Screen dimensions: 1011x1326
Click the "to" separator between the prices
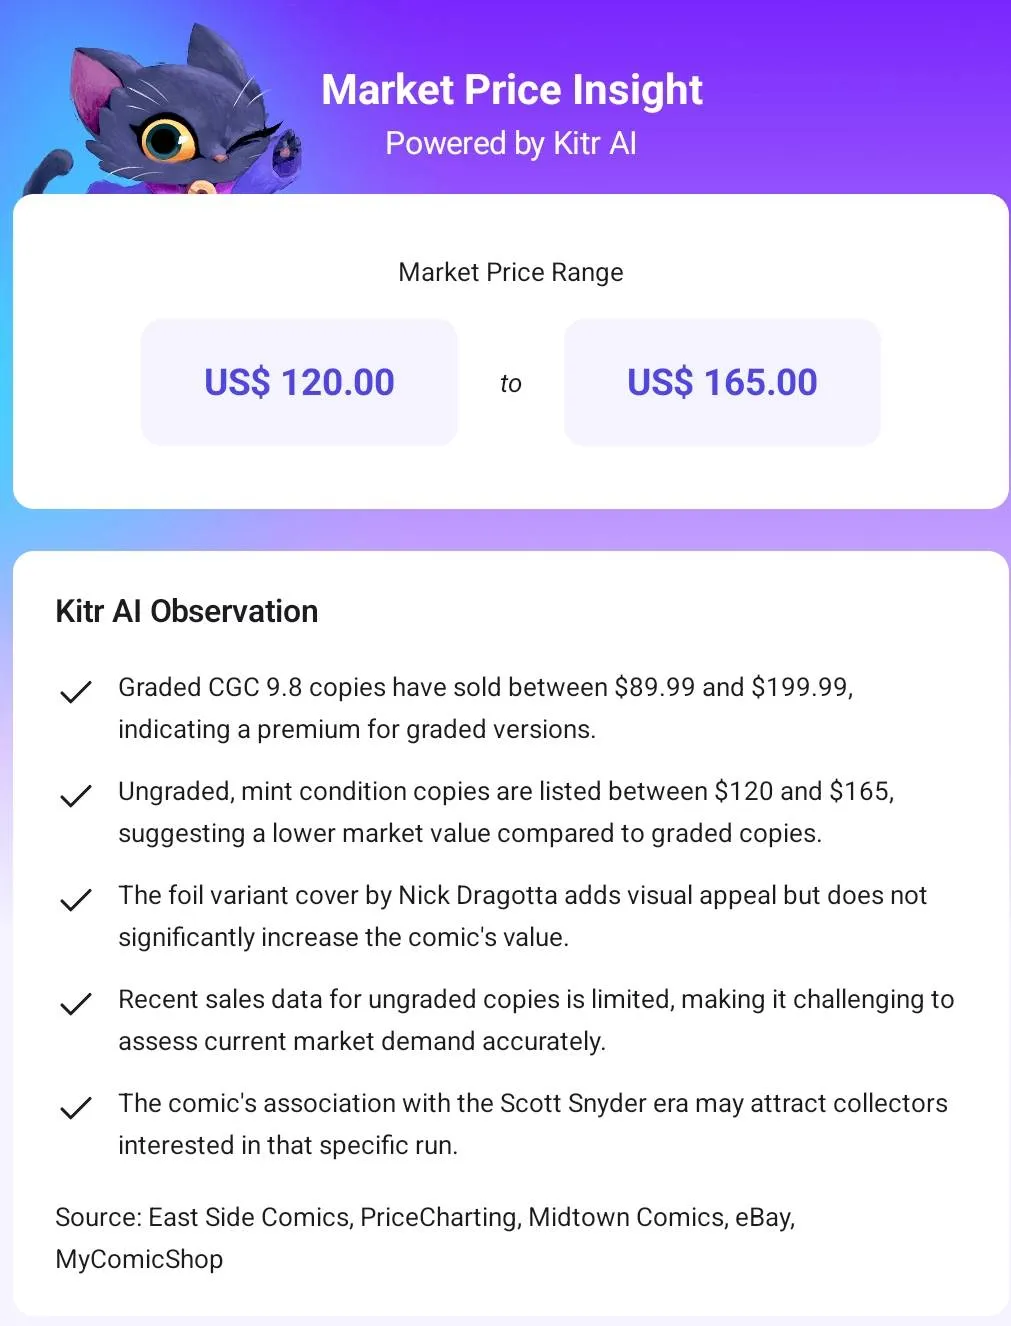510,383
